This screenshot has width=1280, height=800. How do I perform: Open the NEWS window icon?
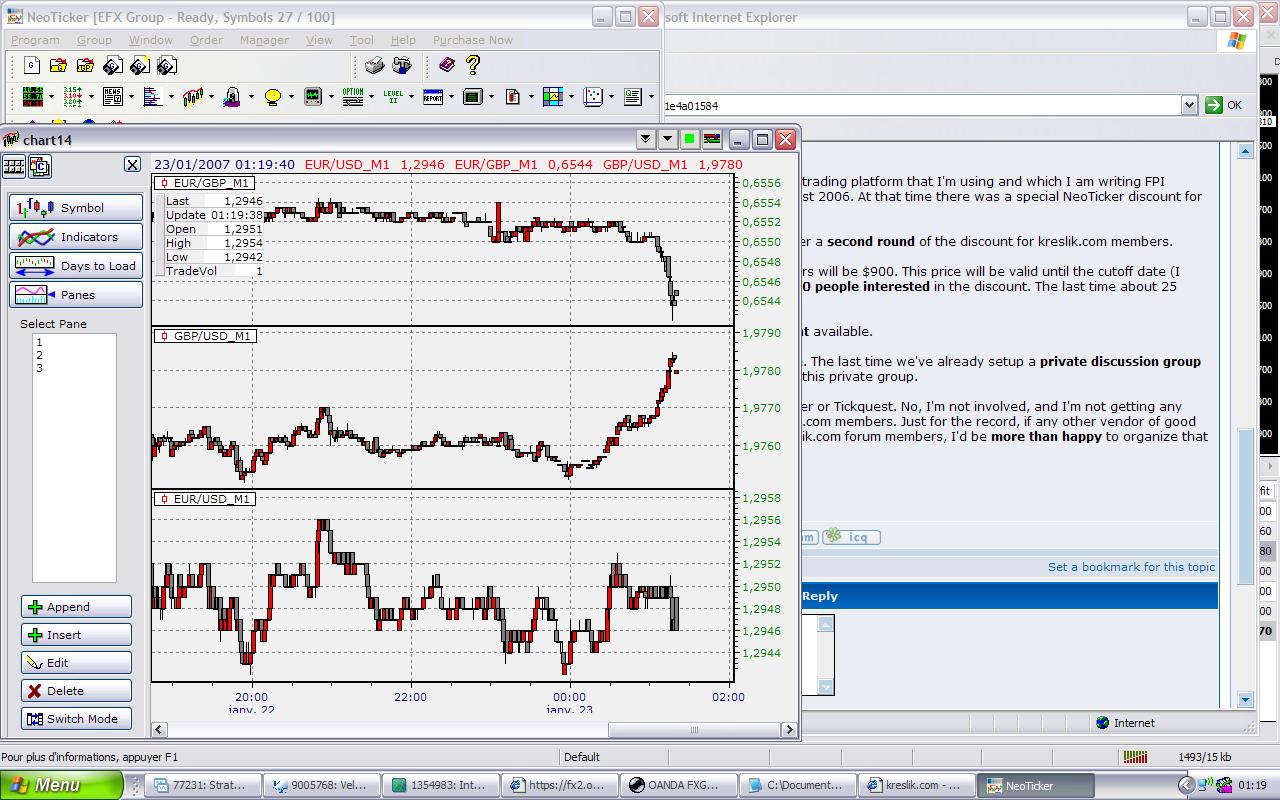point(112,97)
